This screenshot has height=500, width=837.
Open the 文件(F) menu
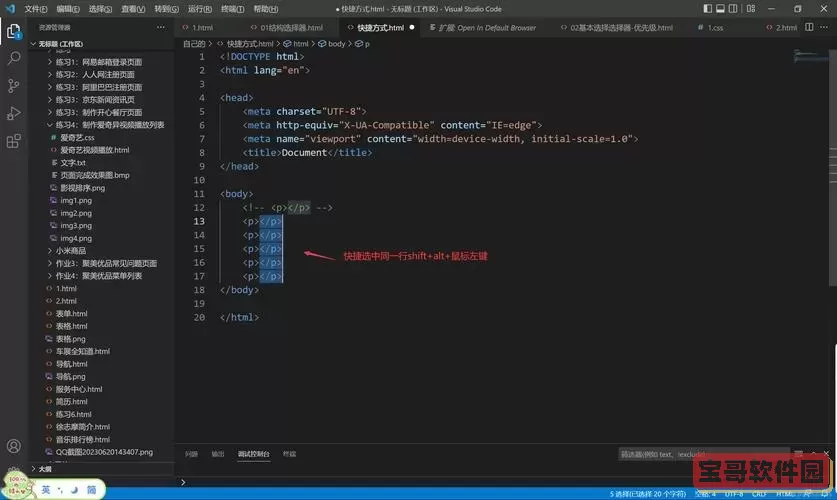(x=36, y=9)
